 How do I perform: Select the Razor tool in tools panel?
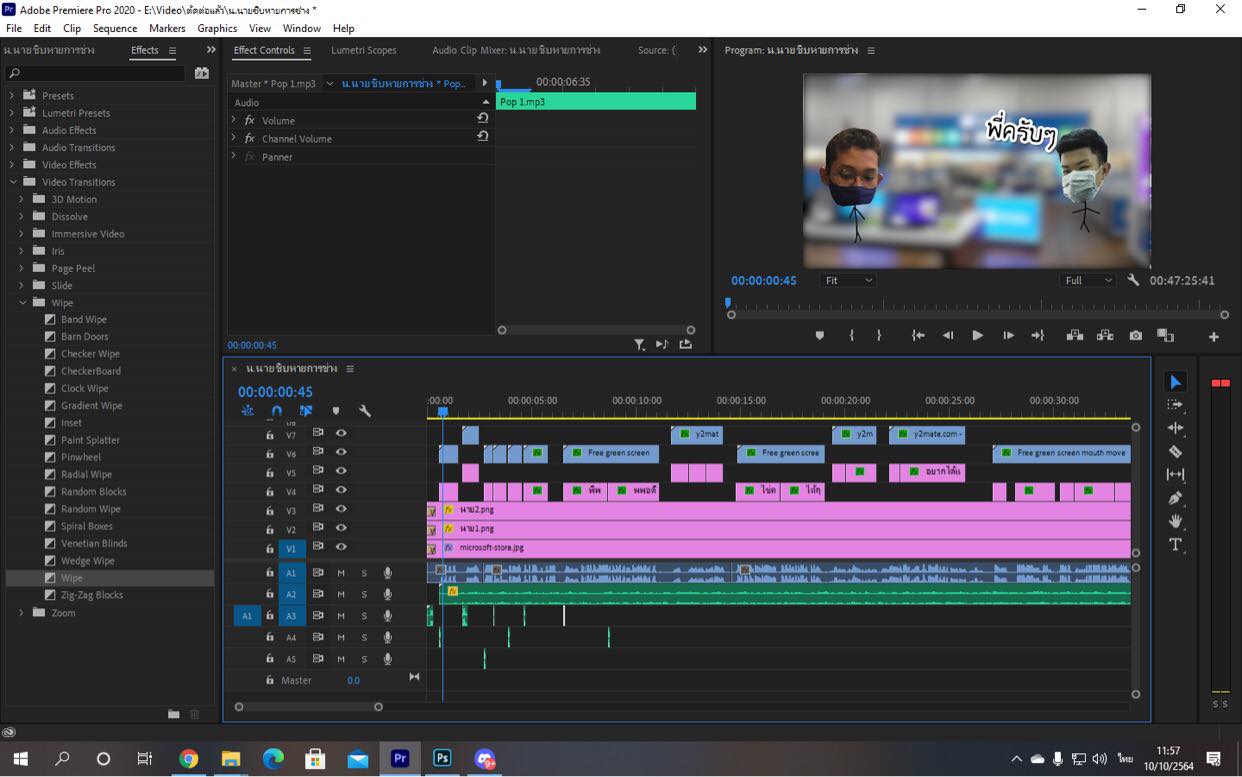tap(1175, 451)
